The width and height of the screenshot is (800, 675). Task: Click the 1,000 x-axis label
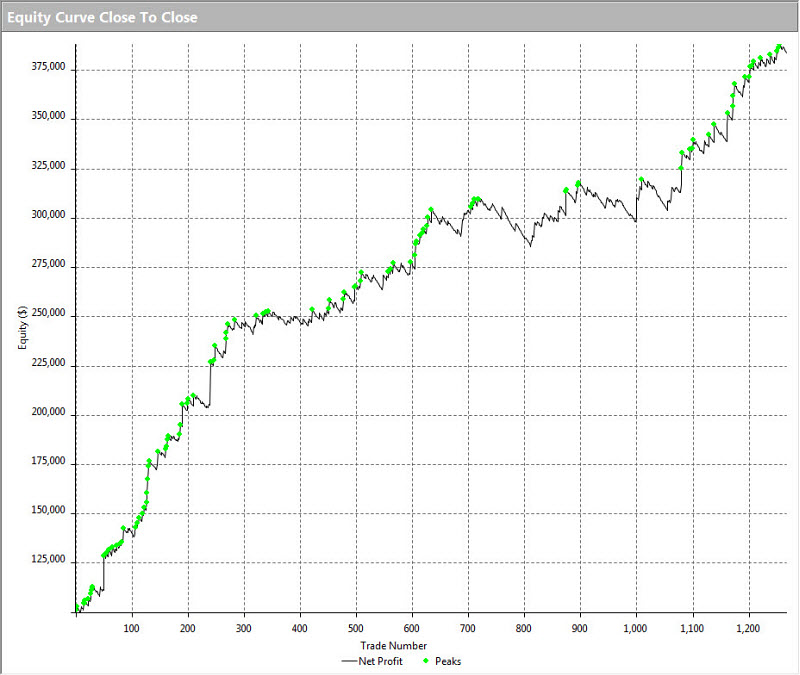pyautogui.click(x=636, y=628)
